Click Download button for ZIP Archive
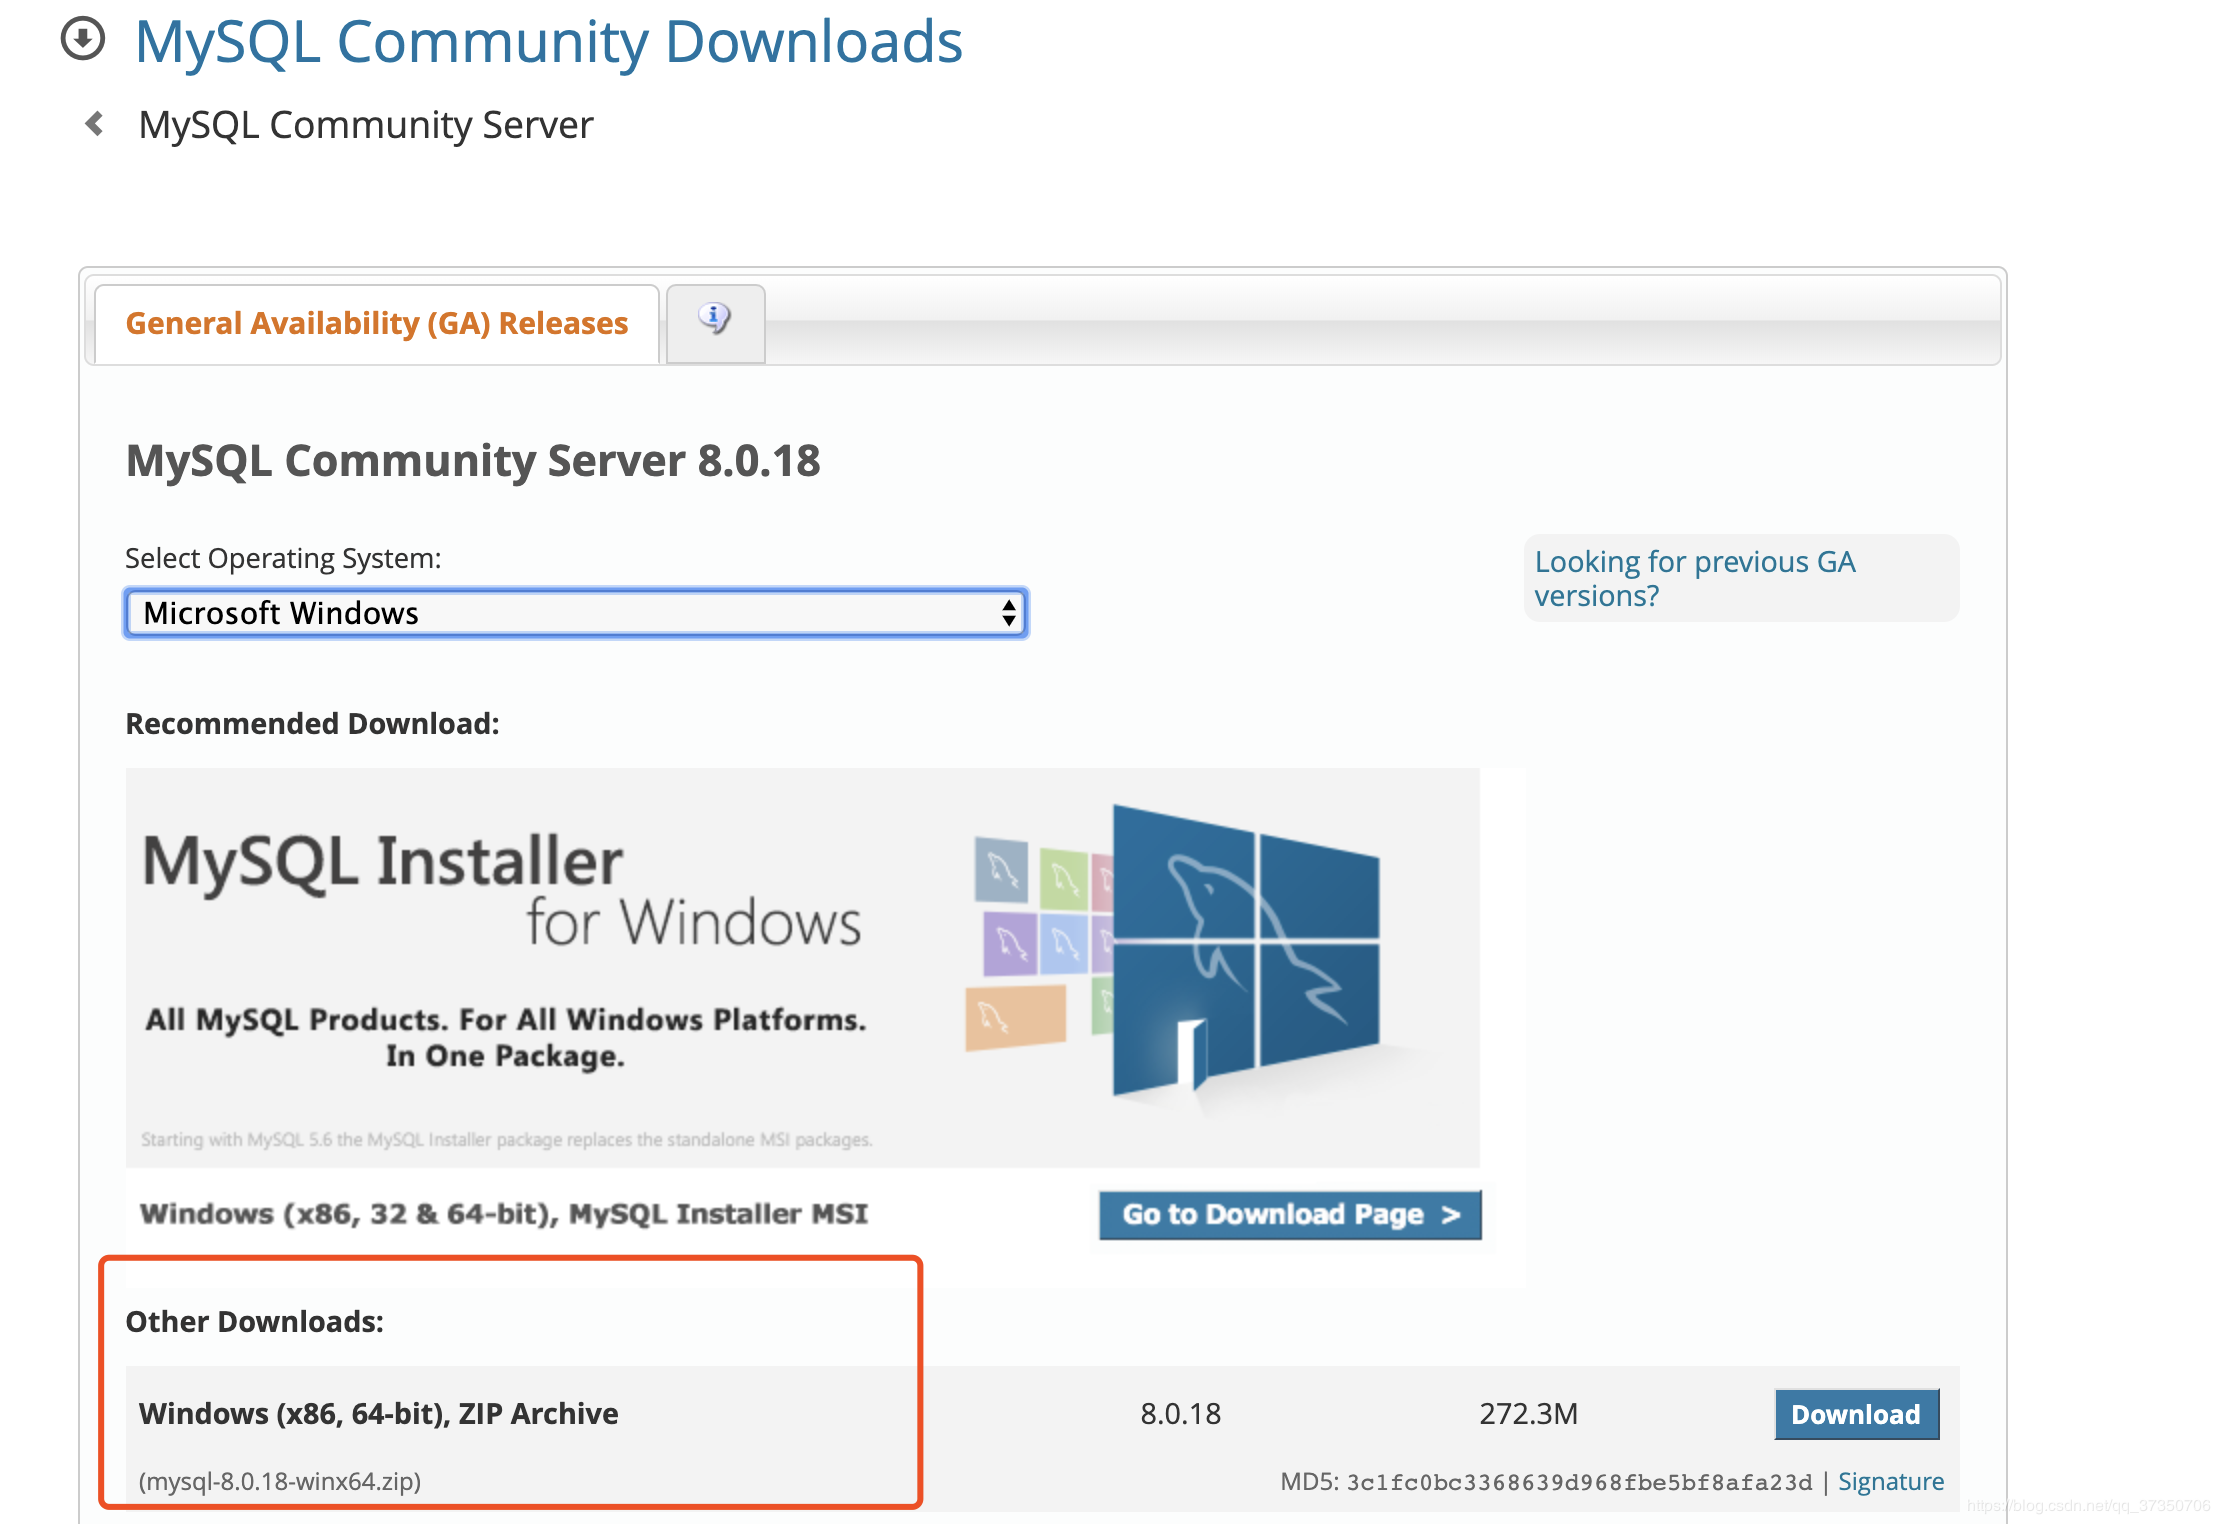The width and height of the screenshot is (2220, 1524). [1855, 1414]
